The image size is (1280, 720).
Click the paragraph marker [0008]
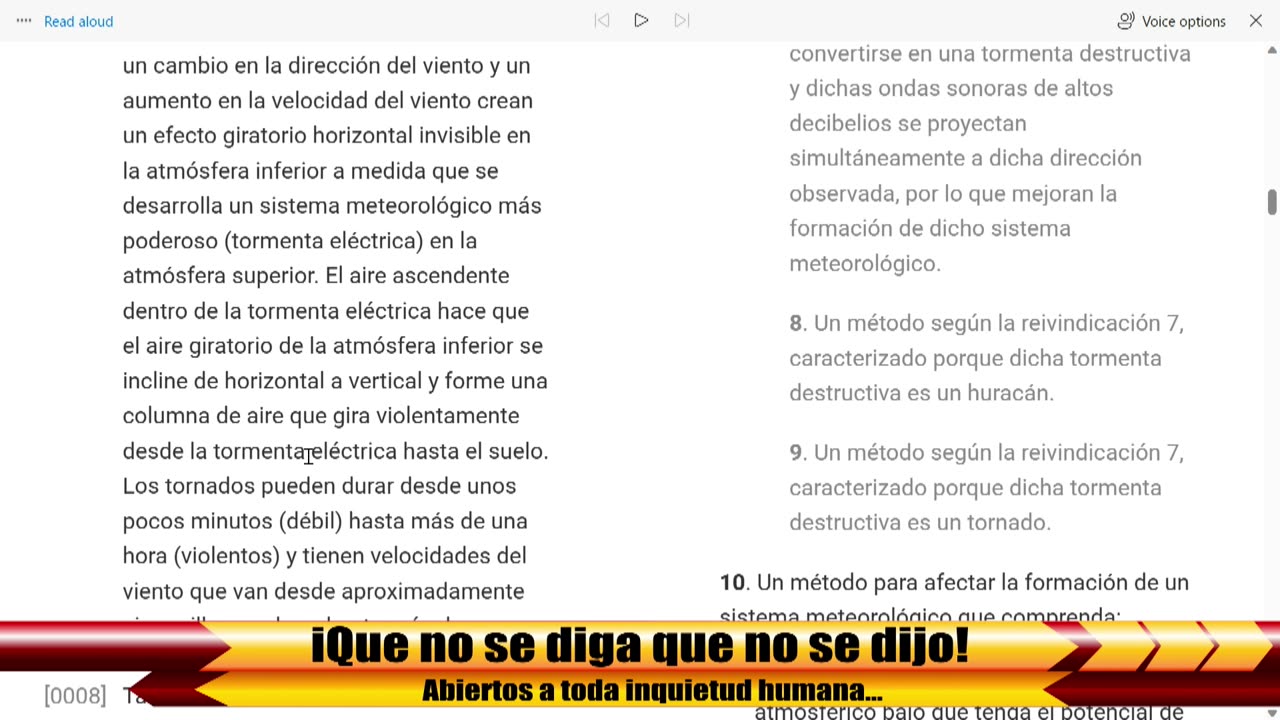point(75,695)
